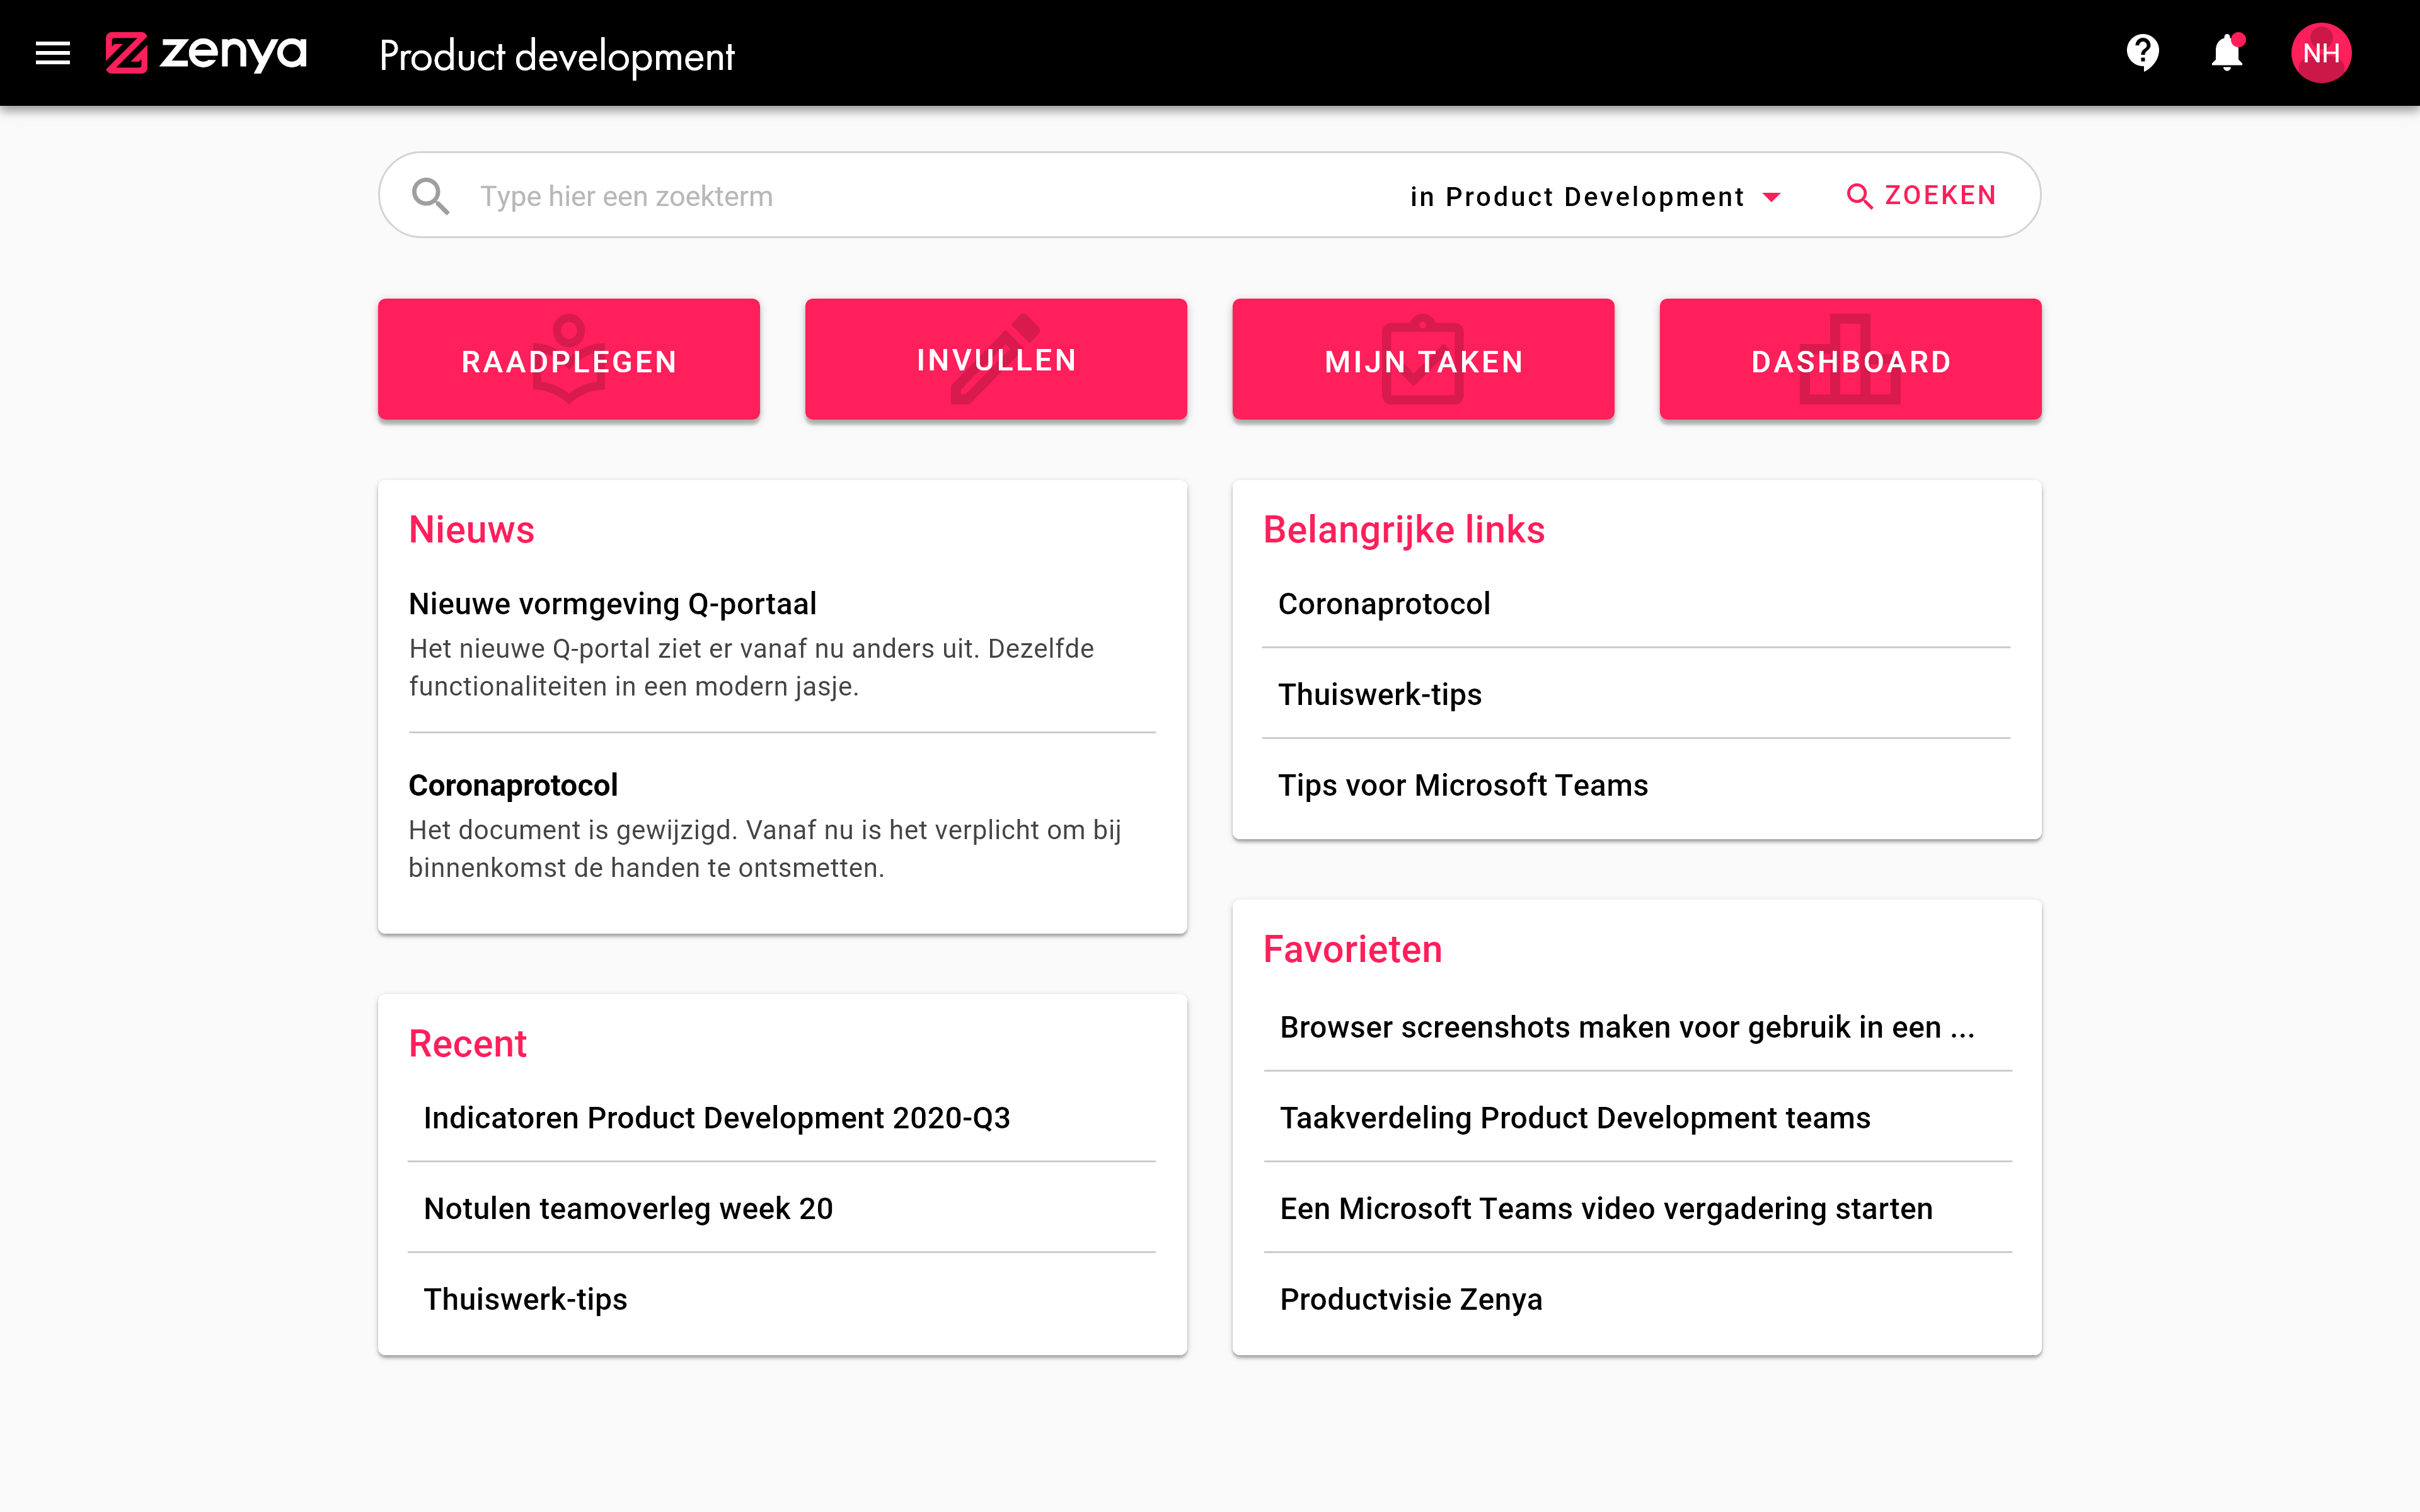Open the MIJN TAKEN tile
Image resolution: width=2420 pixels, height=1512 pixels.
click(x=1423, y=359)
